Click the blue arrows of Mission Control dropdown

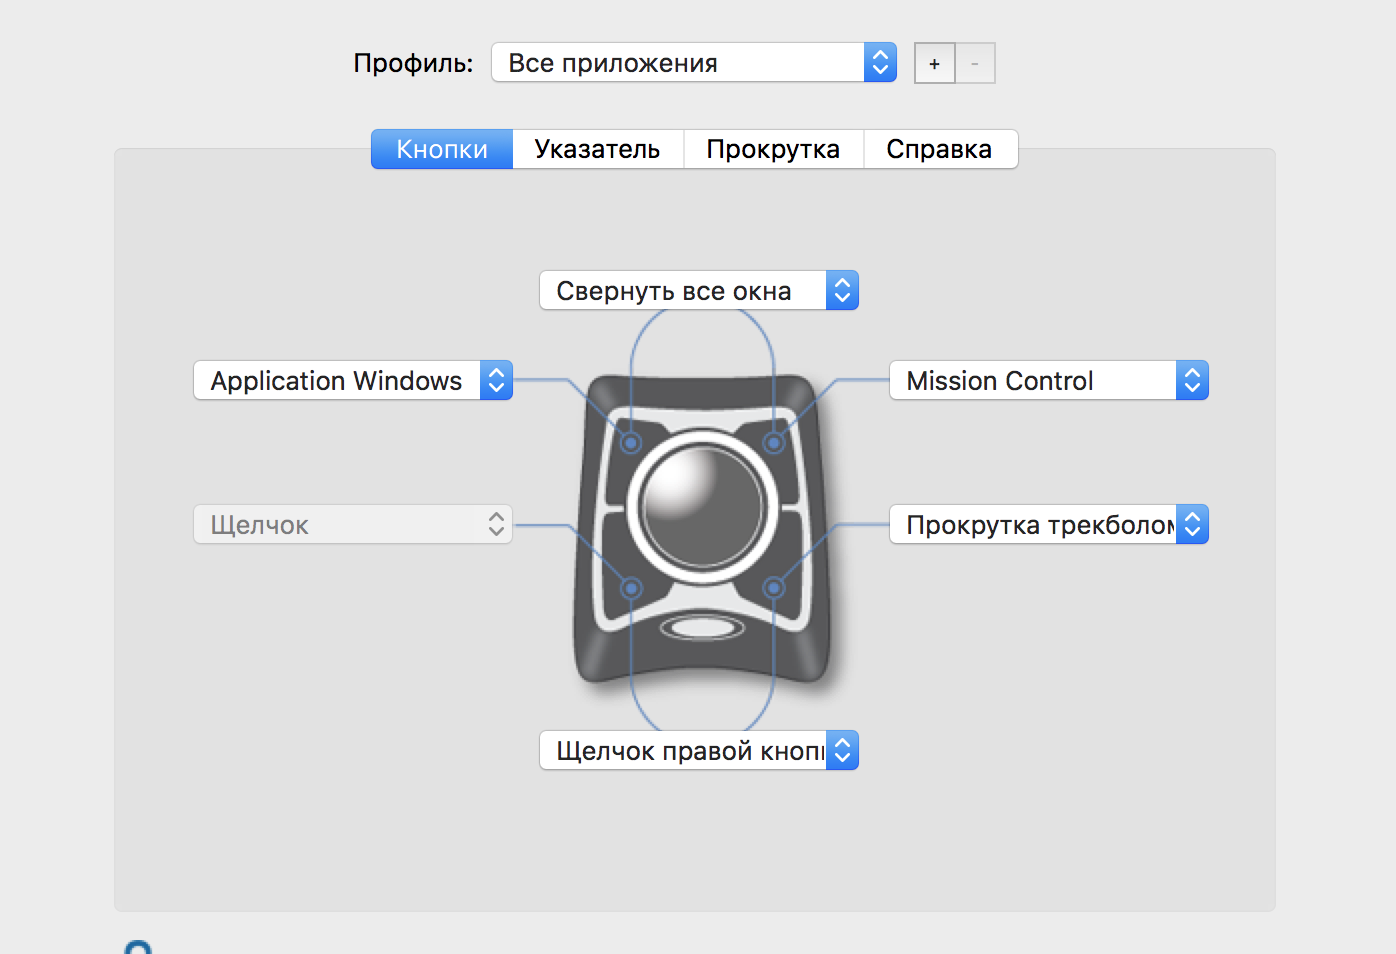coord(1192,380)
